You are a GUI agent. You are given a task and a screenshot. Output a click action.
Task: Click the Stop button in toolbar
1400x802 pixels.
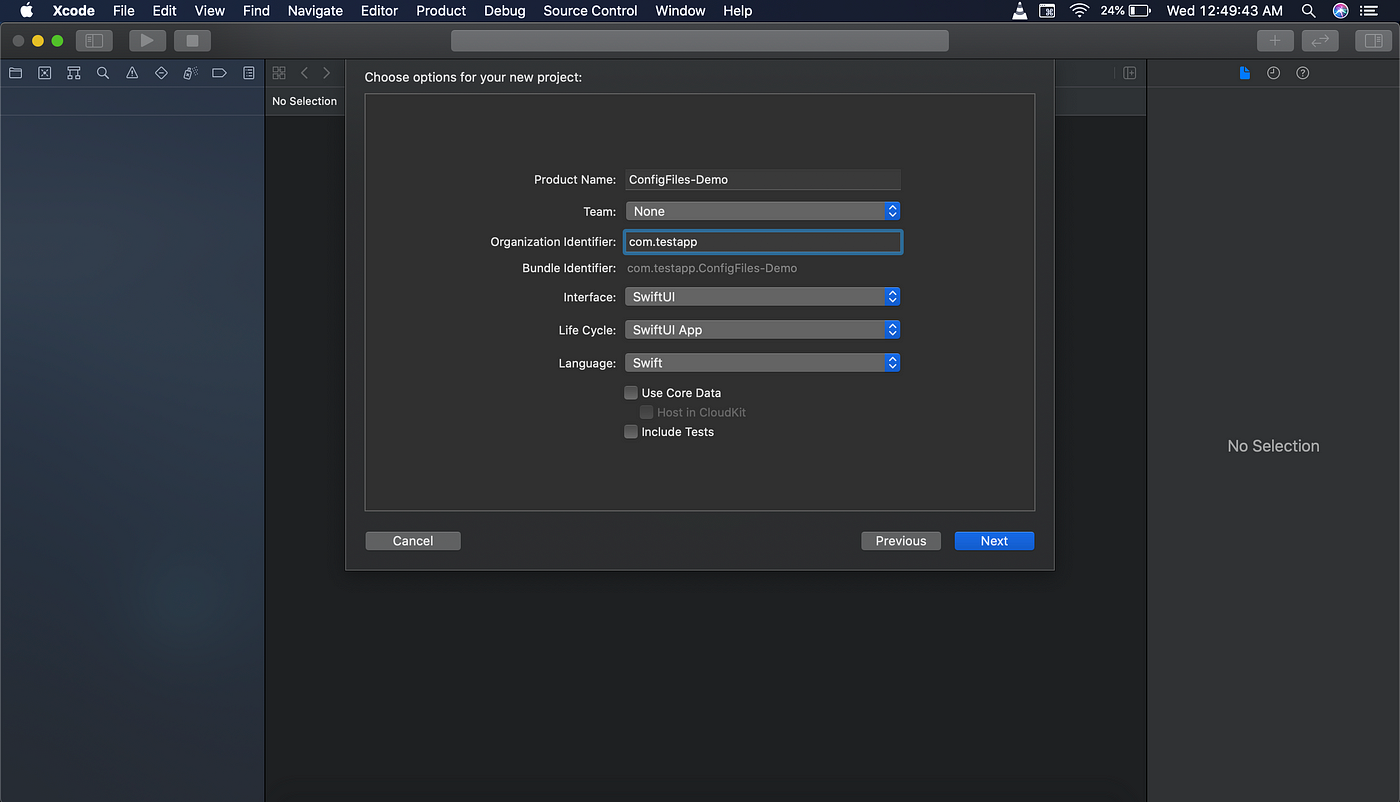click(x=192, y=41)
